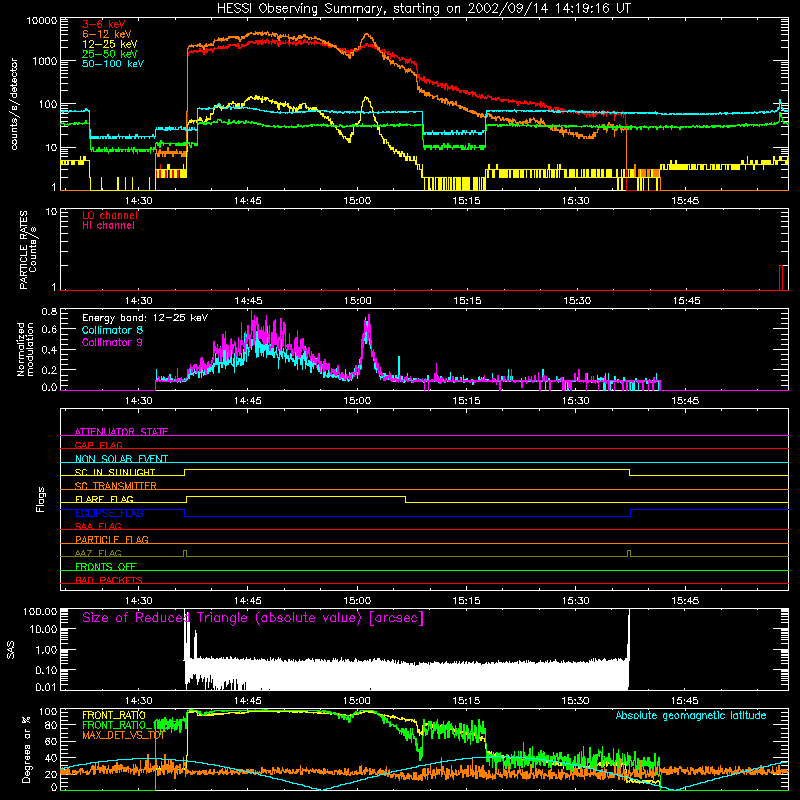Select the GAP_FLAG label

98,445
